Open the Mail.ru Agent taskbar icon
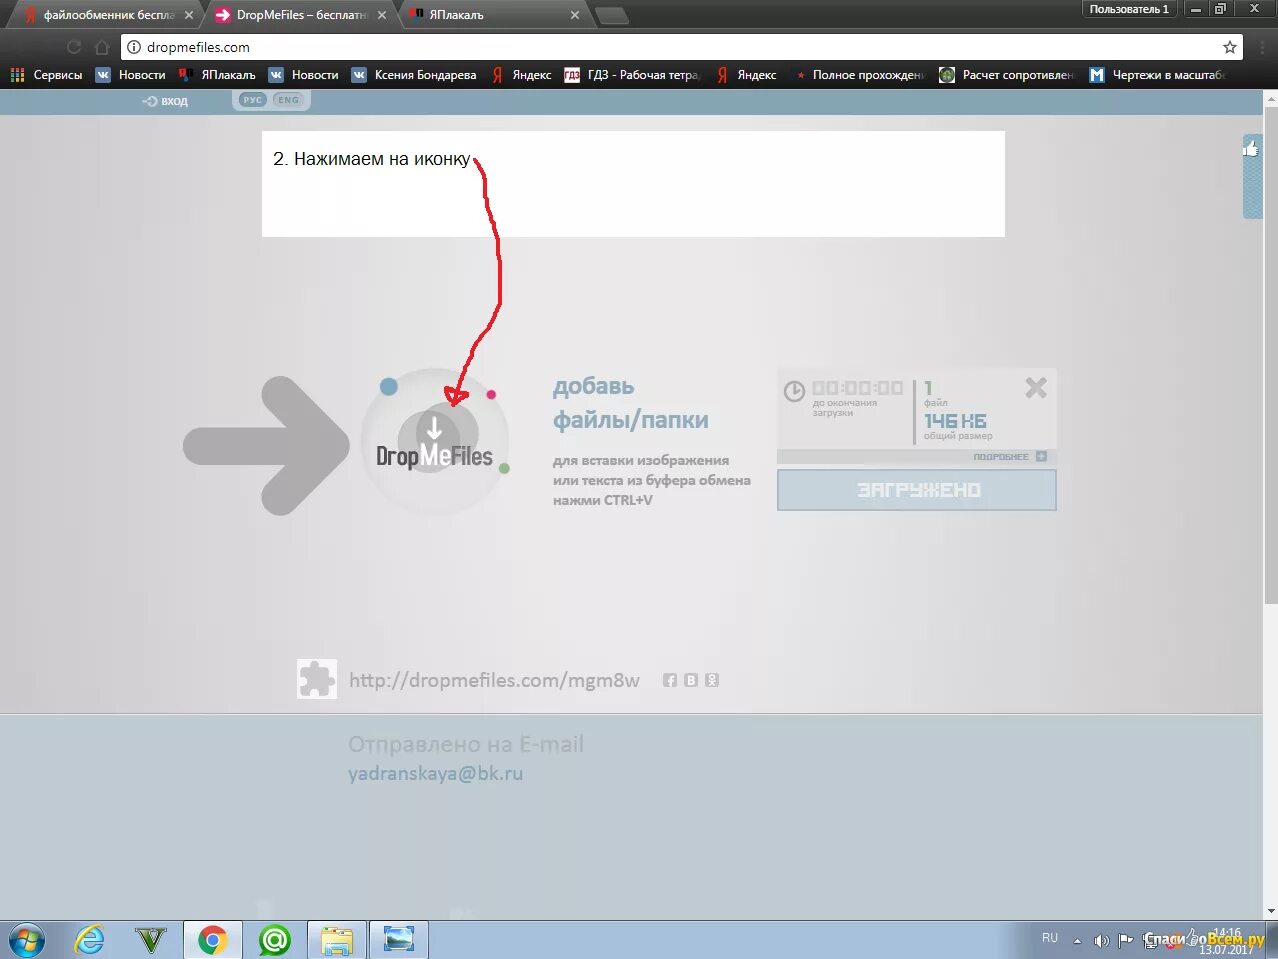 point(274,940)
